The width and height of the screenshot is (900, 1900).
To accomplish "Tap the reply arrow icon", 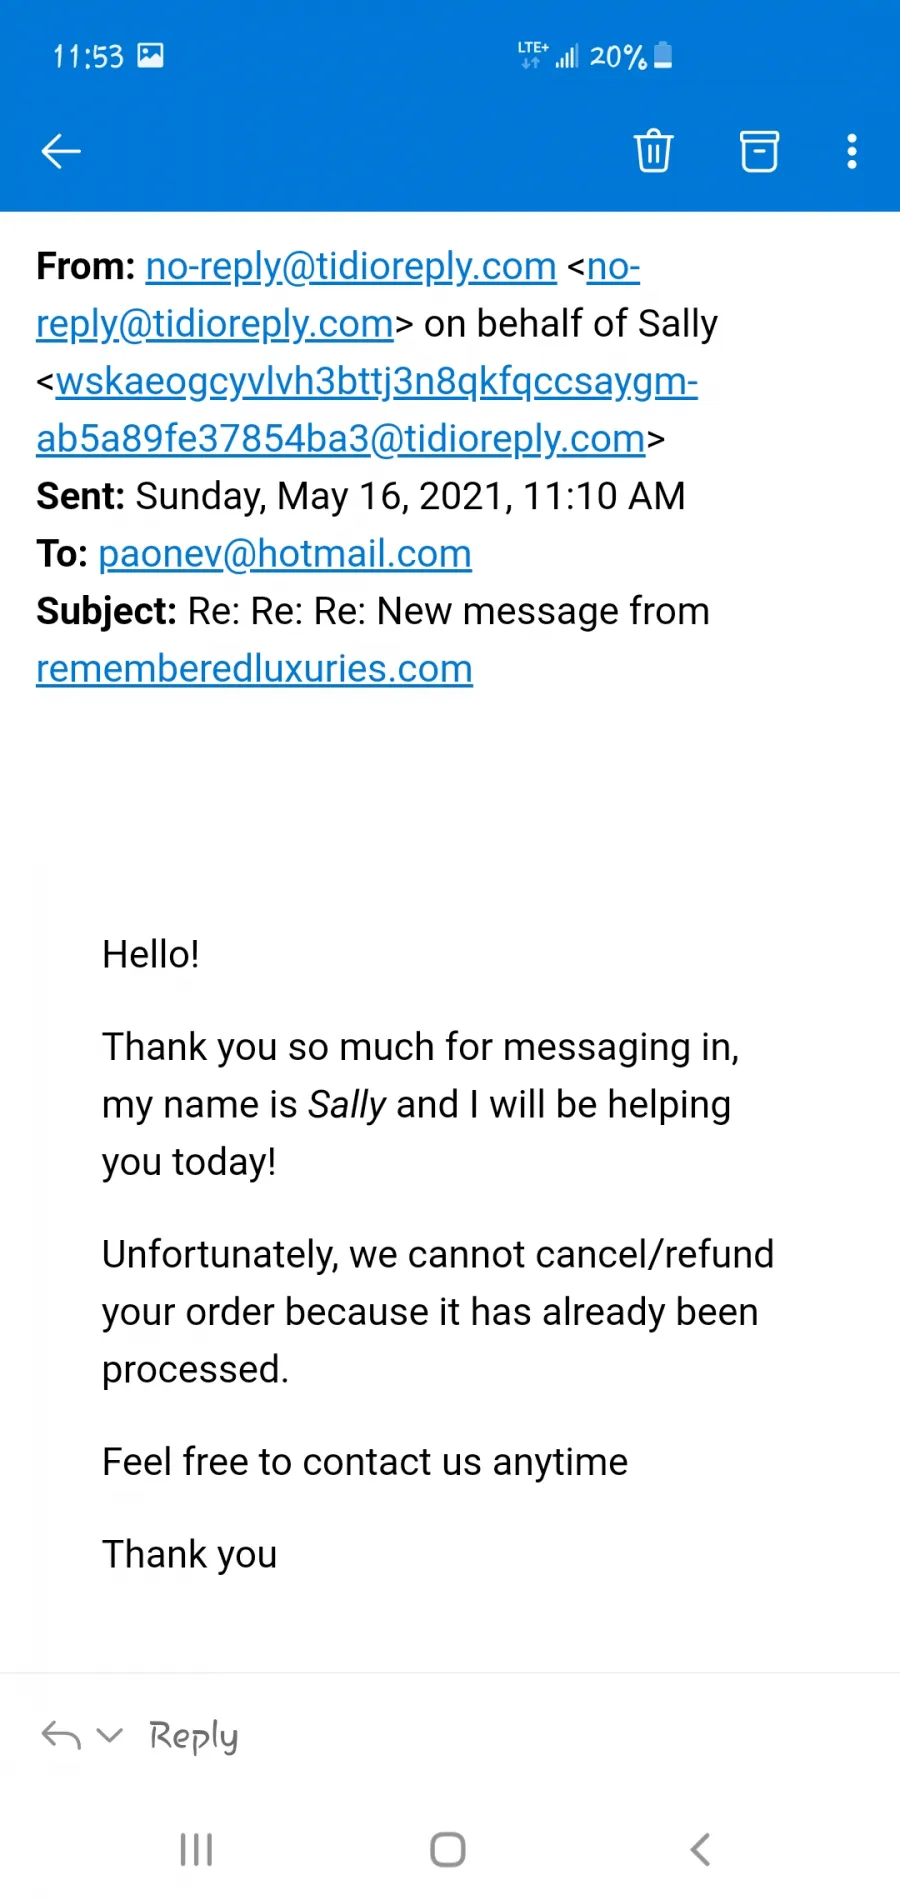I will (x=61, y=1735).
